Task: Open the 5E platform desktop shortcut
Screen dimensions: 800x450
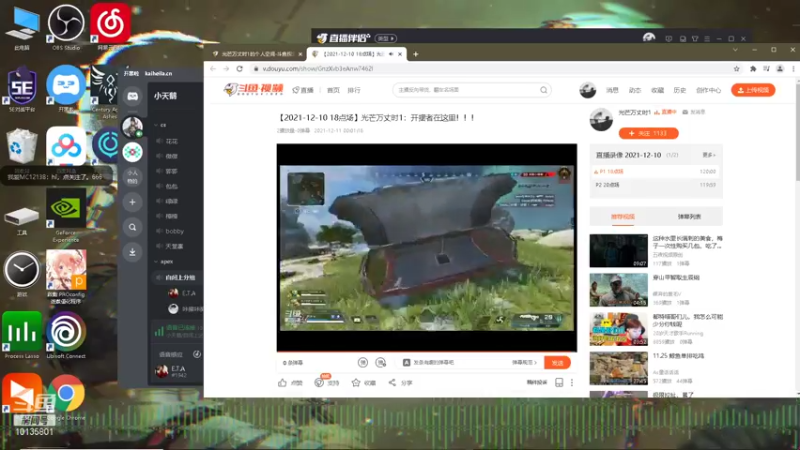Action: point(22,88)
